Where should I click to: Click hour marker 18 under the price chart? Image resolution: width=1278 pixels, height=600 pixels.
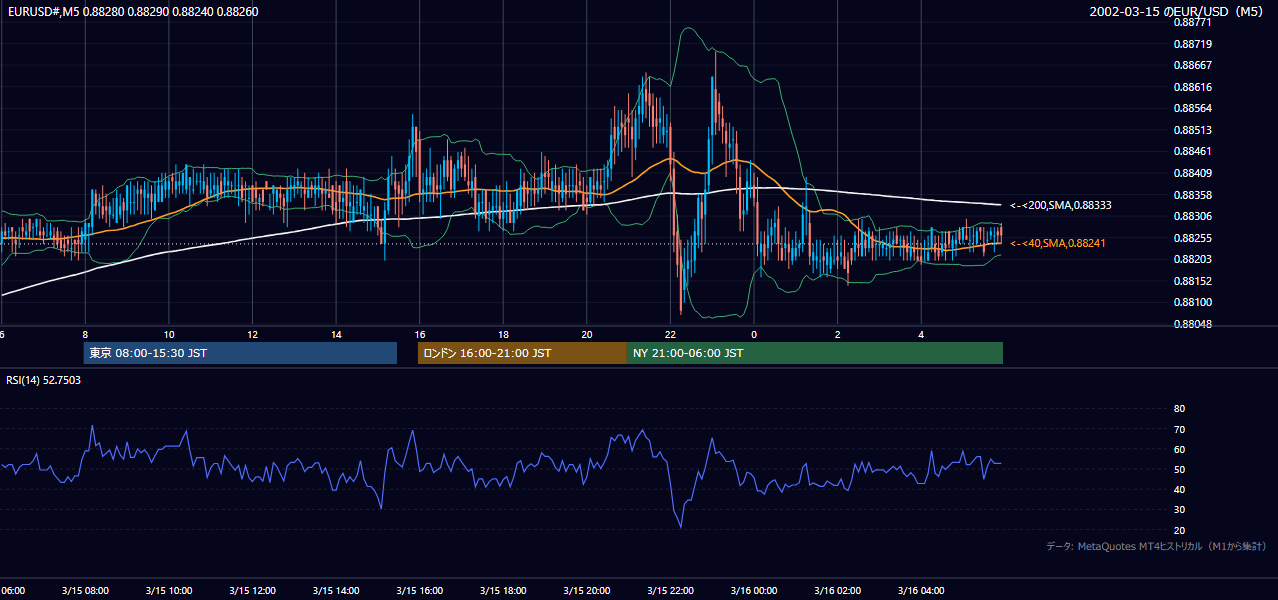coord(503,335)
